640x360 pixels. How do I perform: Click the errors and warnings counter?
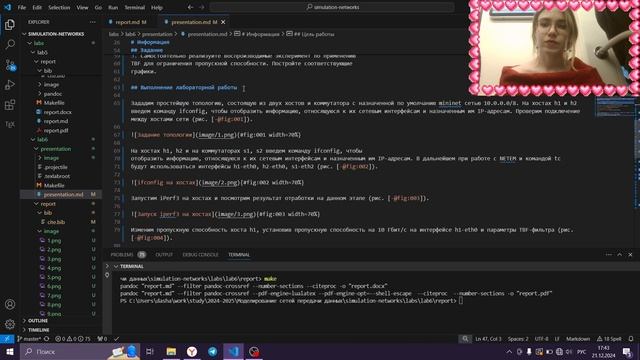pyautogui.click(x=73, y=339)
